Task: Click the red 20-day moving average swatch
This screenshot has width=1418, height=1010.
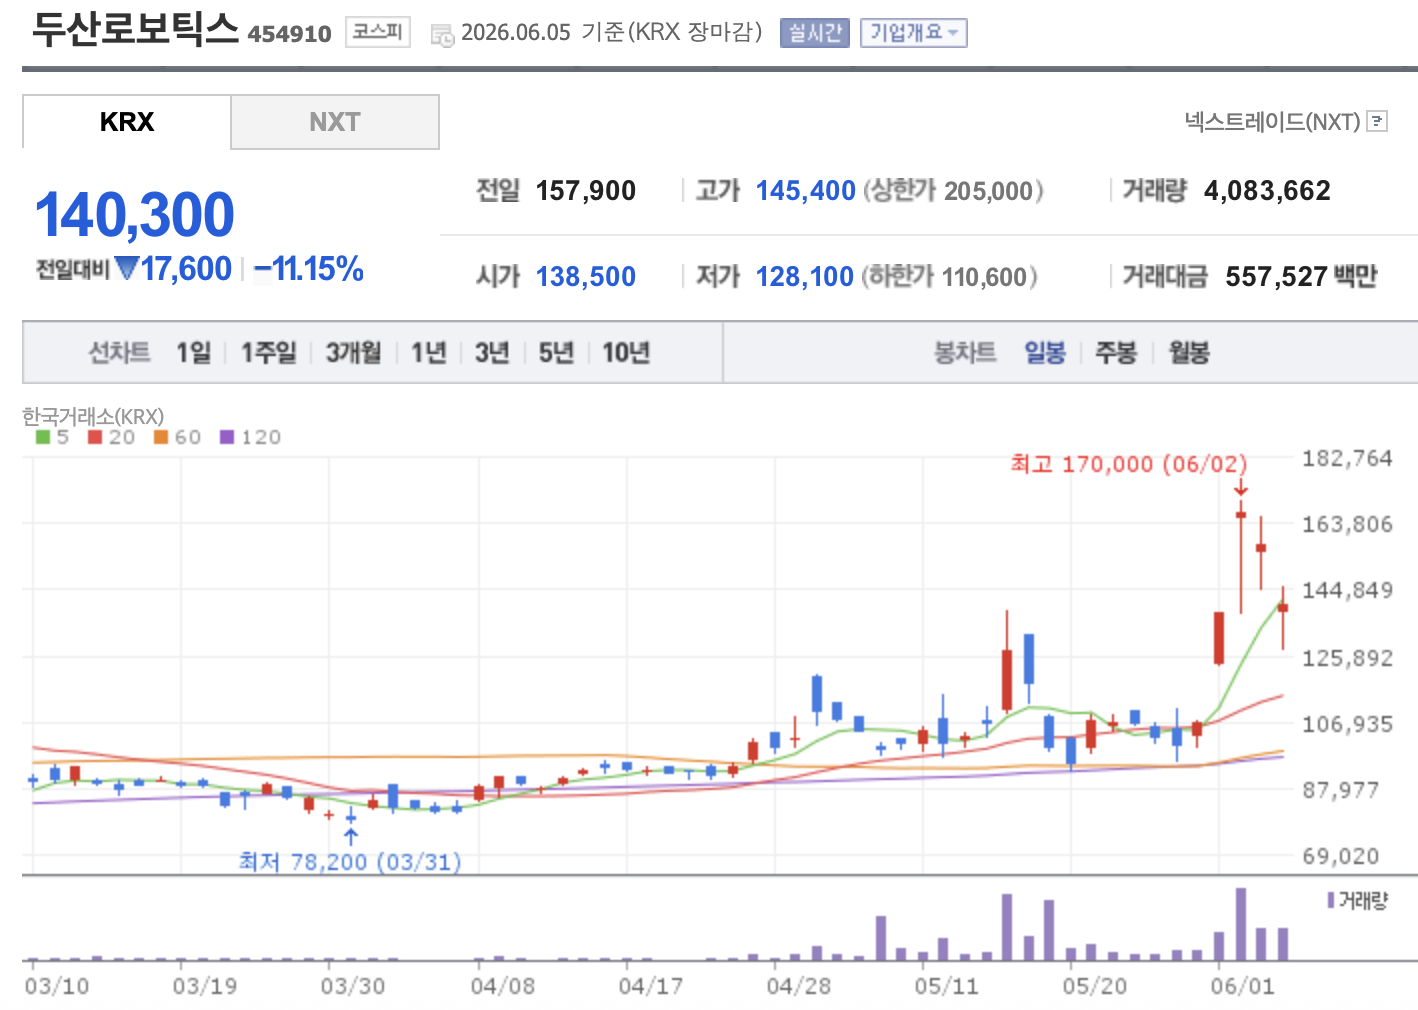Action: (95, 437)
